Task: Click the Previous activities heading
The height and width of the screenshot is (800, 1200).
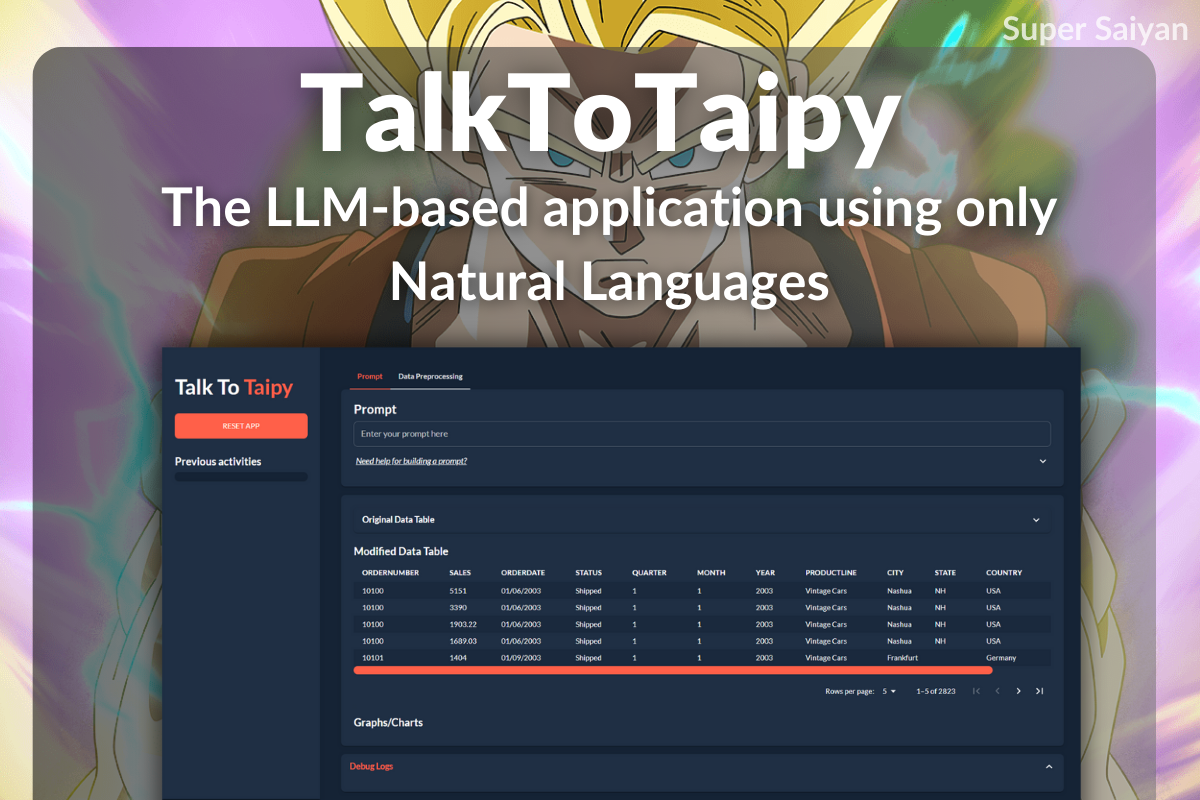Action: (x=218, y=461)
